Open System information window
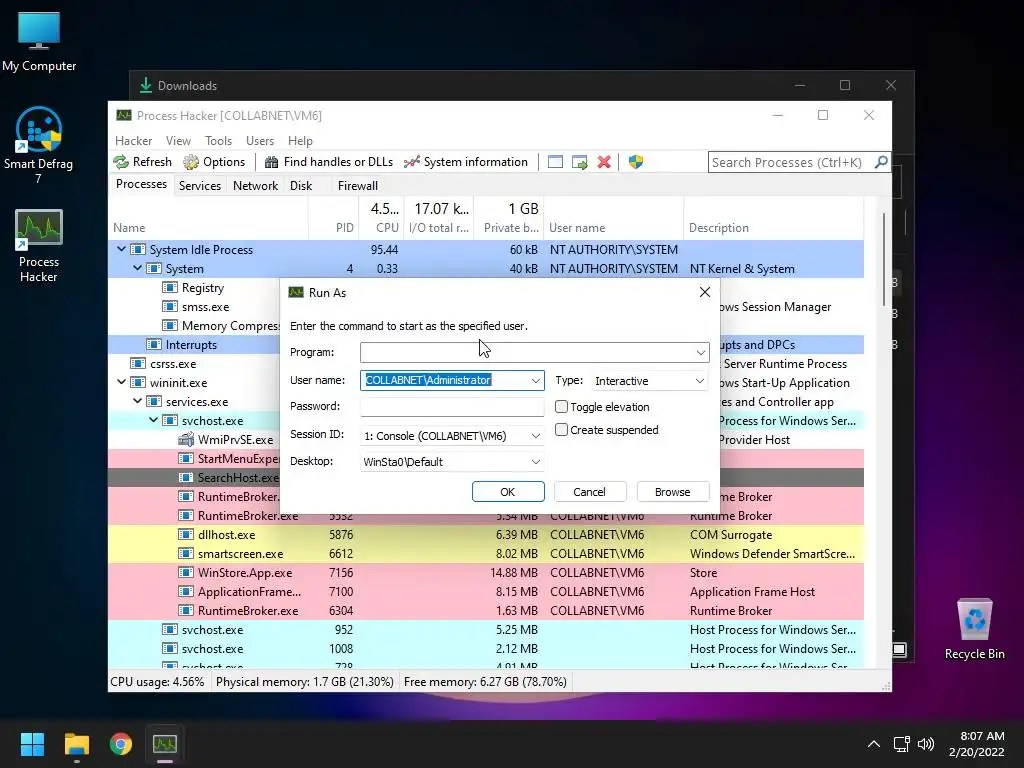The image size is (1024, 768). 466,162
